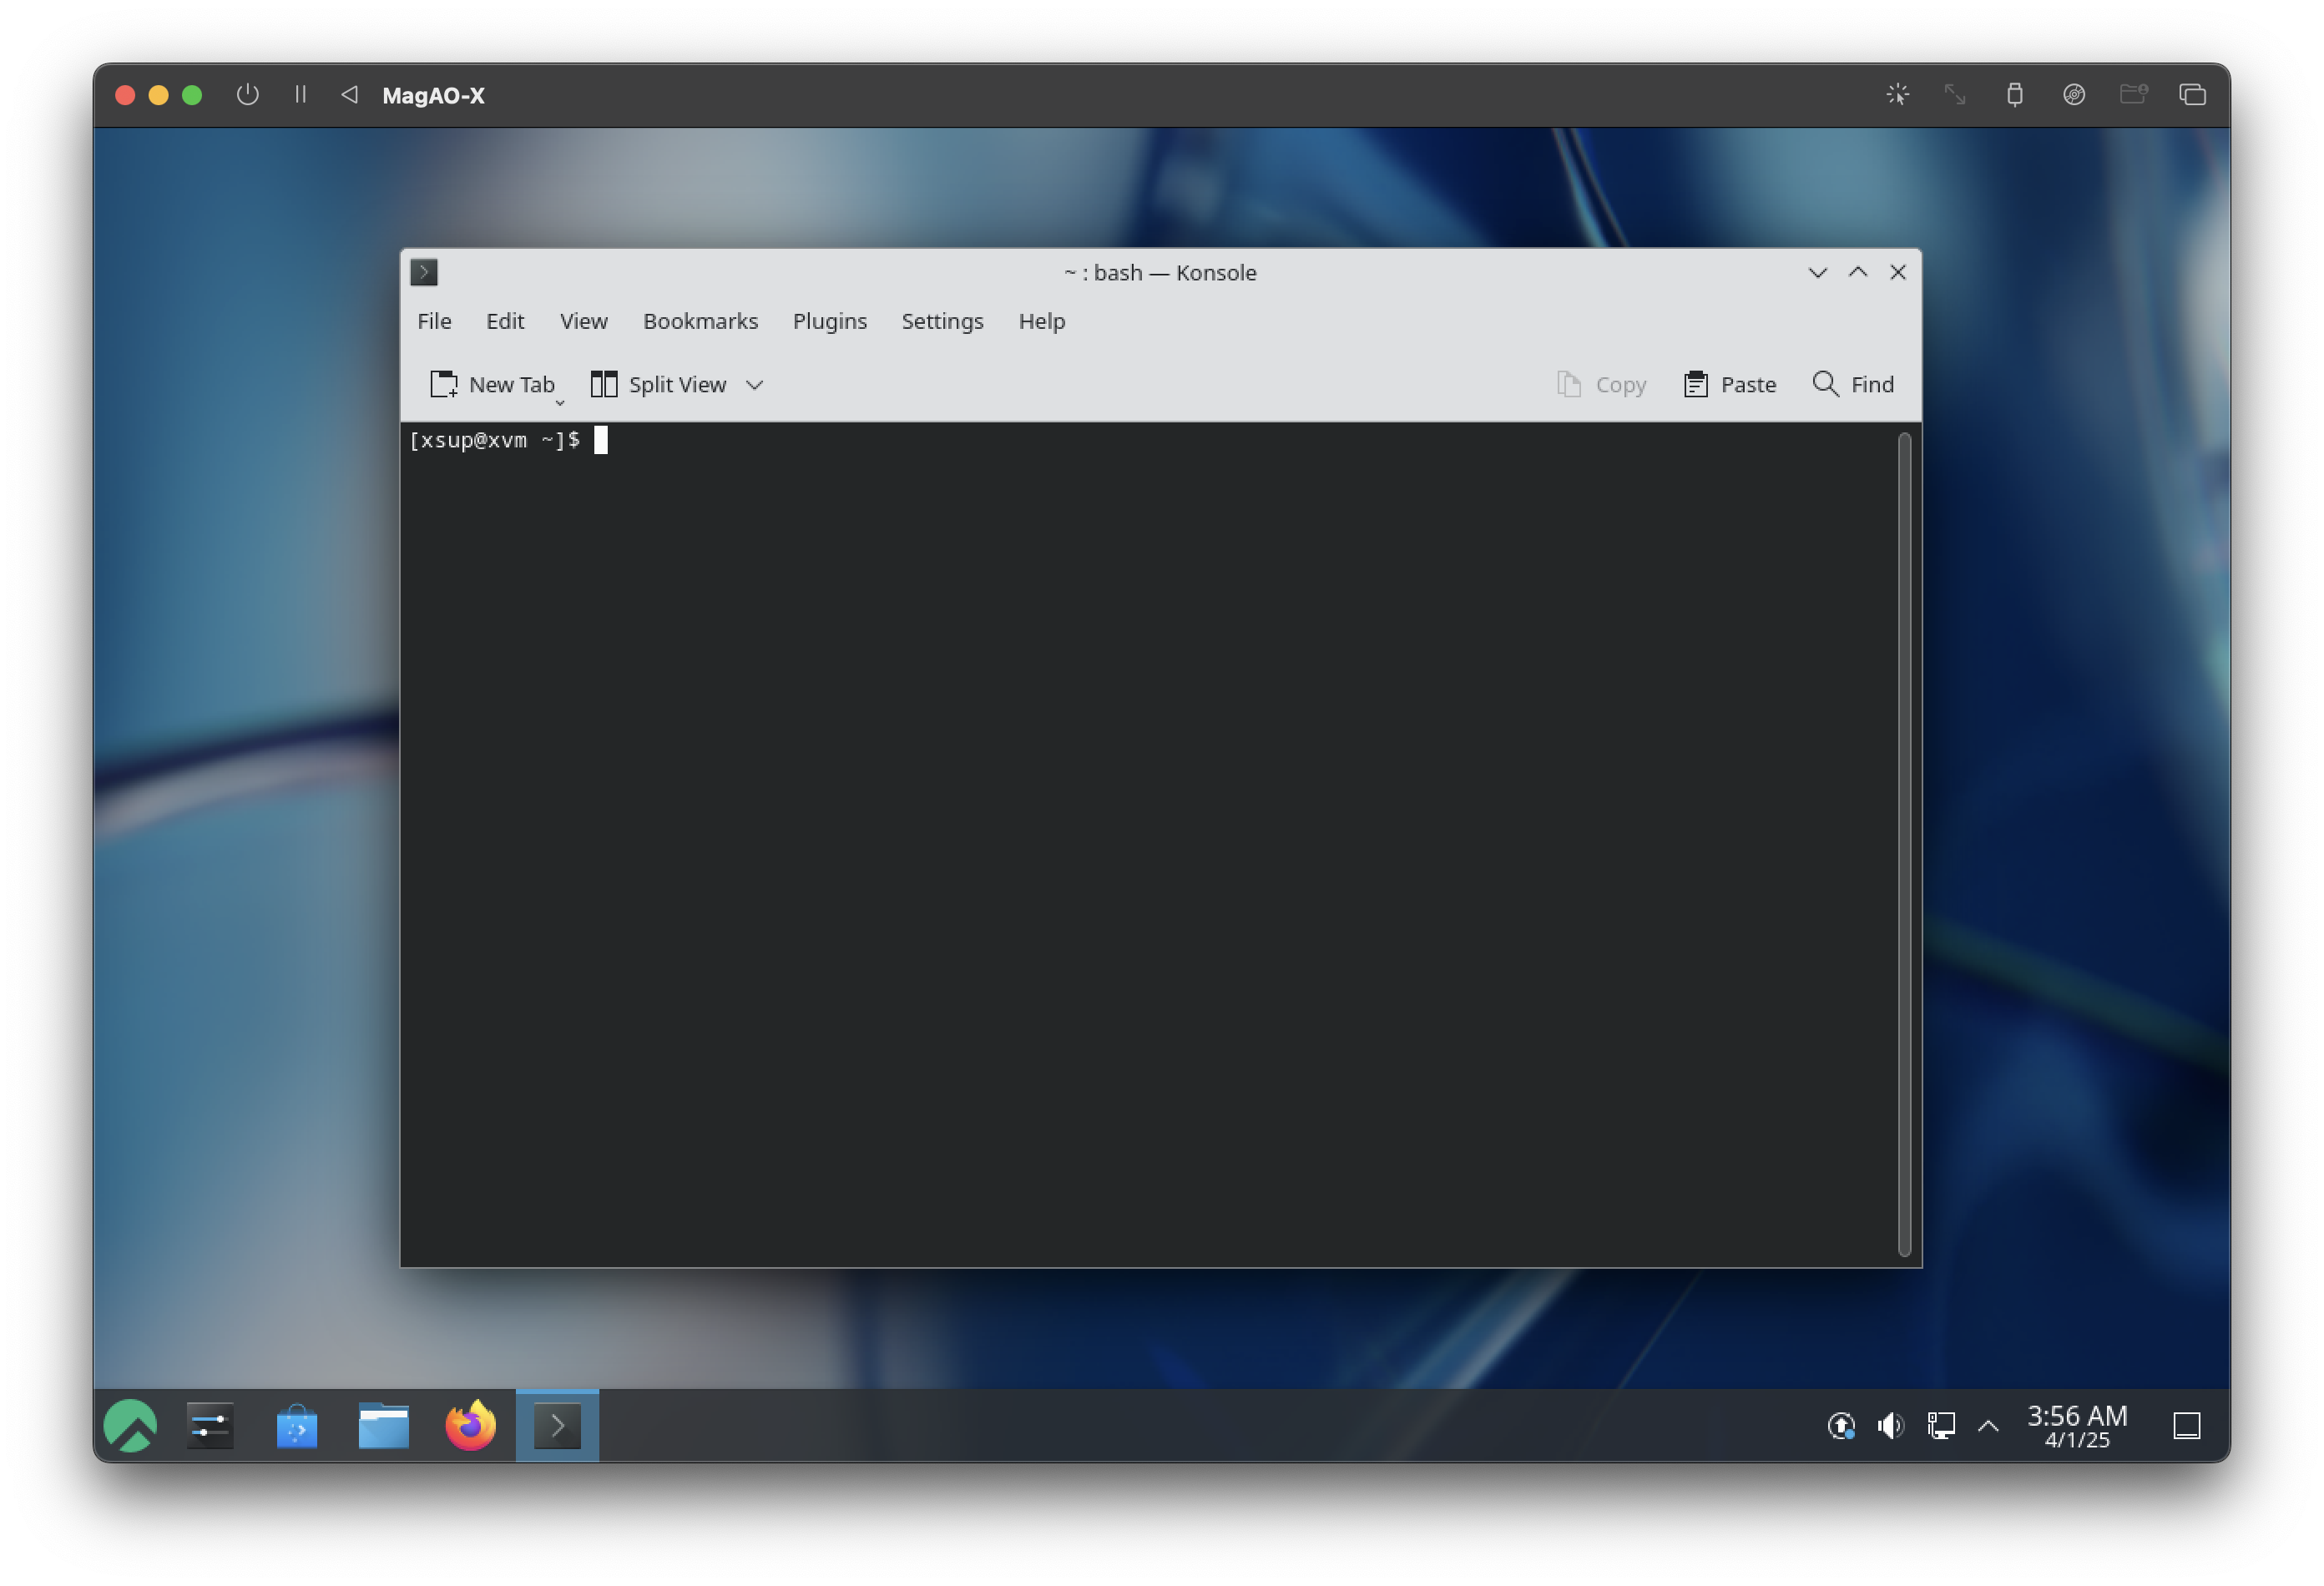Expand the Split View dropdown arrow
The image size is (2324, 1586).
755,385
